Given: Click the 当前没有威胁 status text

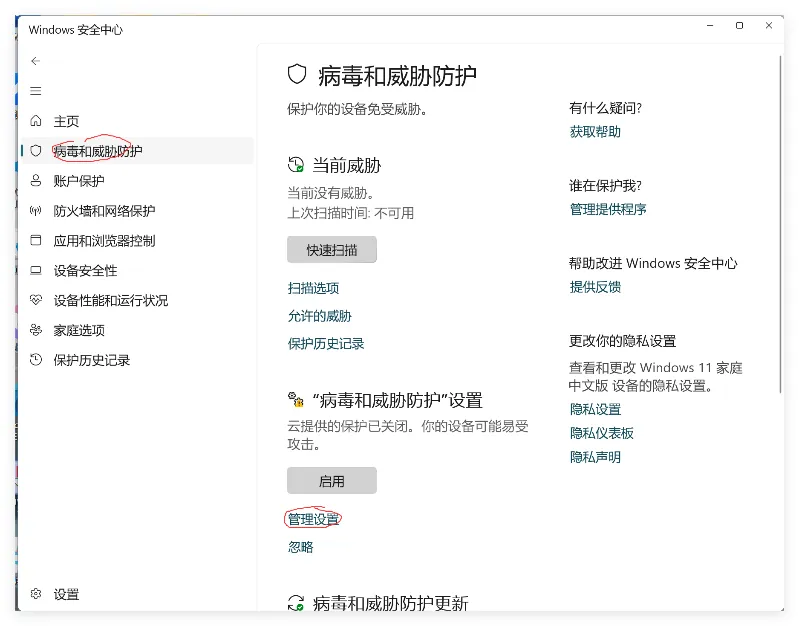Looking at the screenshot, I should click(x=331, y=193).
